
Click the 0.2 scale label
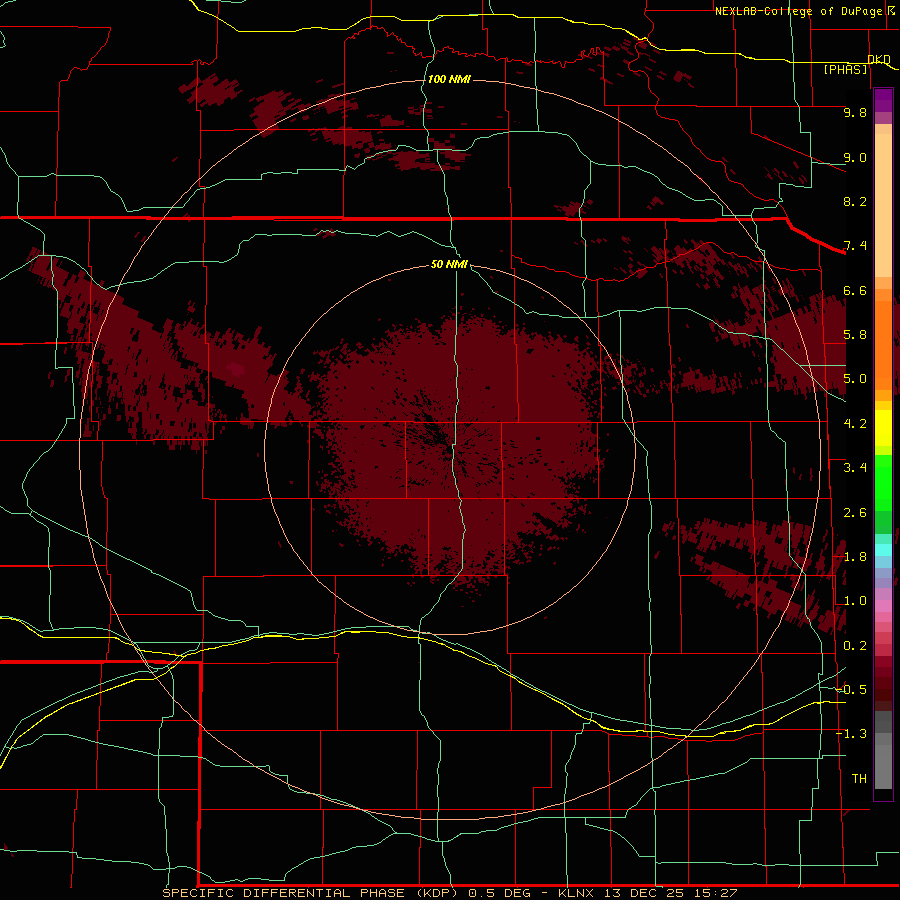[x=855, y=646]
